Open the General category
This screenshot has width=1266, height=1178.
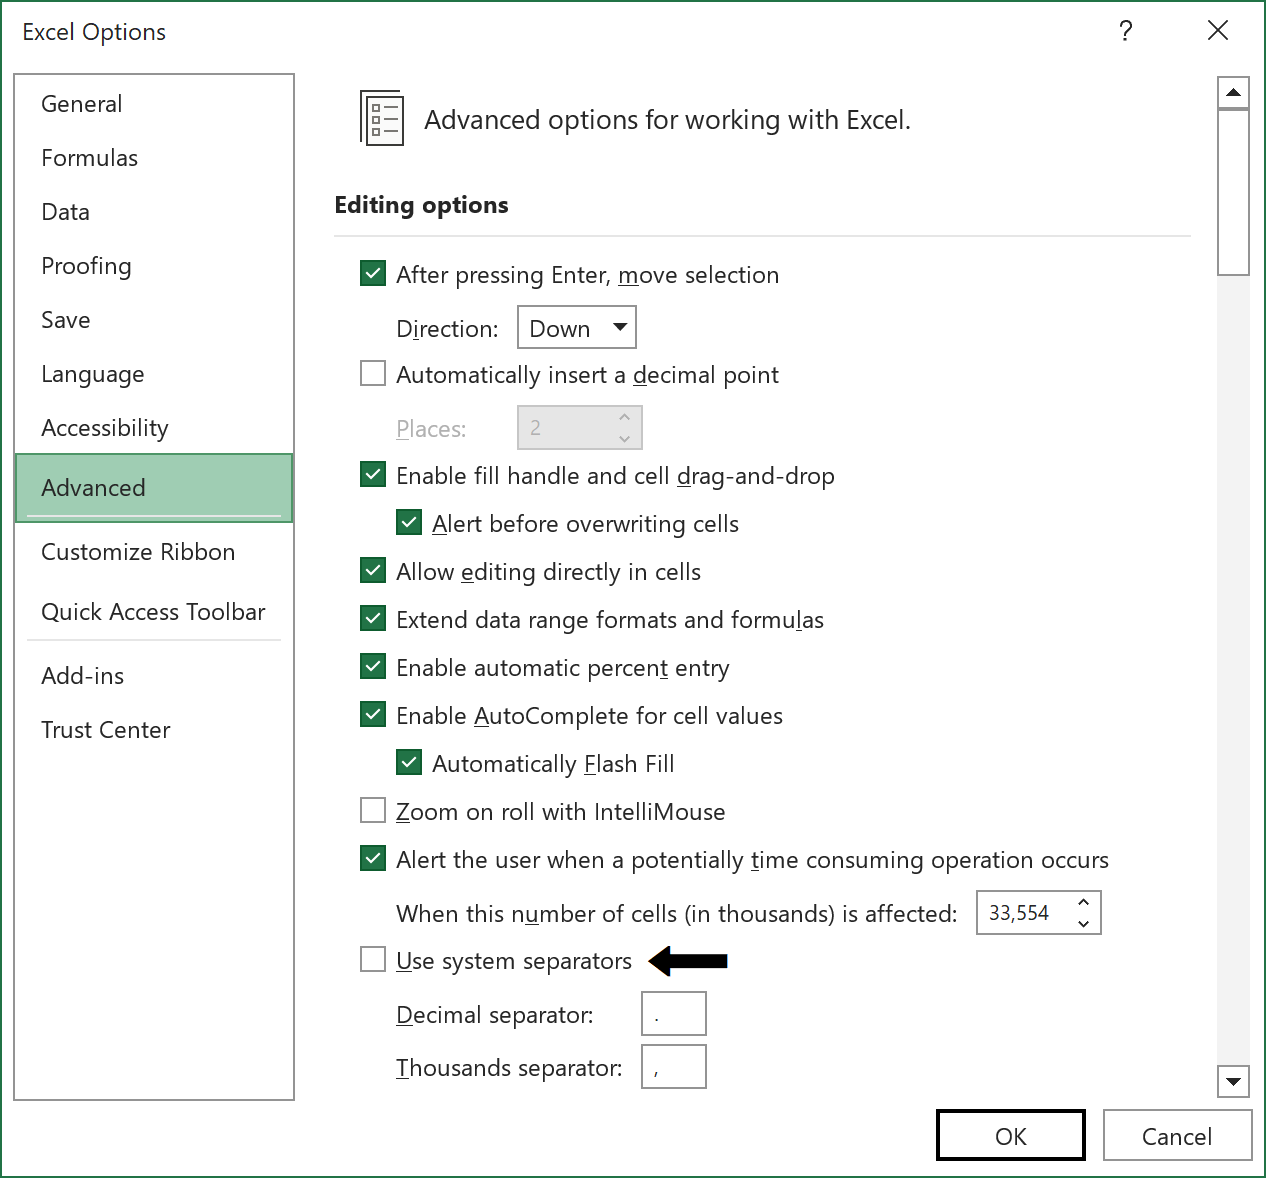154,104
